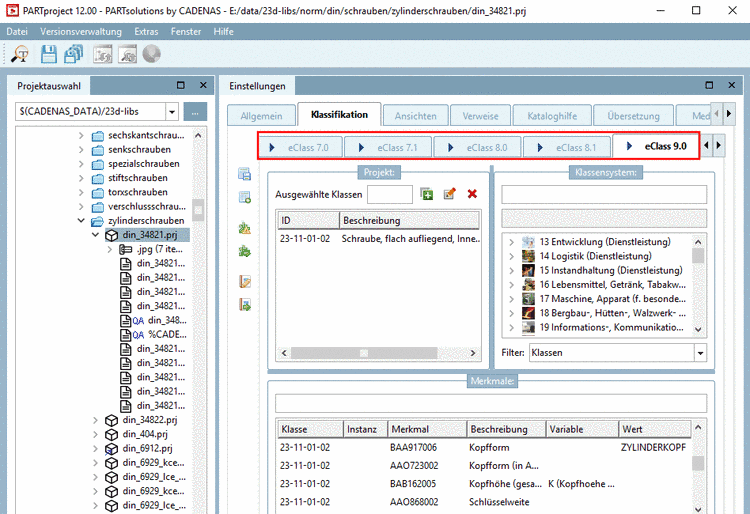Click the PARTproject app logo in the title bar
Image resolution: width=750 pixels, height=514 pixels.
click(x=12, y=10)
